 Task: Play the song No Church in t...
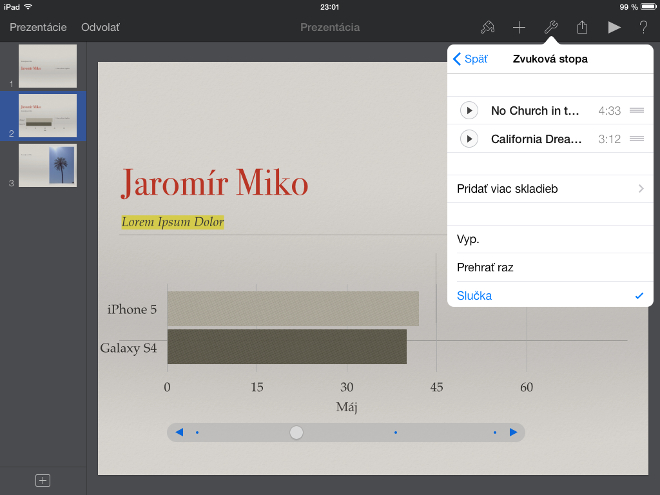coord(468,111)
